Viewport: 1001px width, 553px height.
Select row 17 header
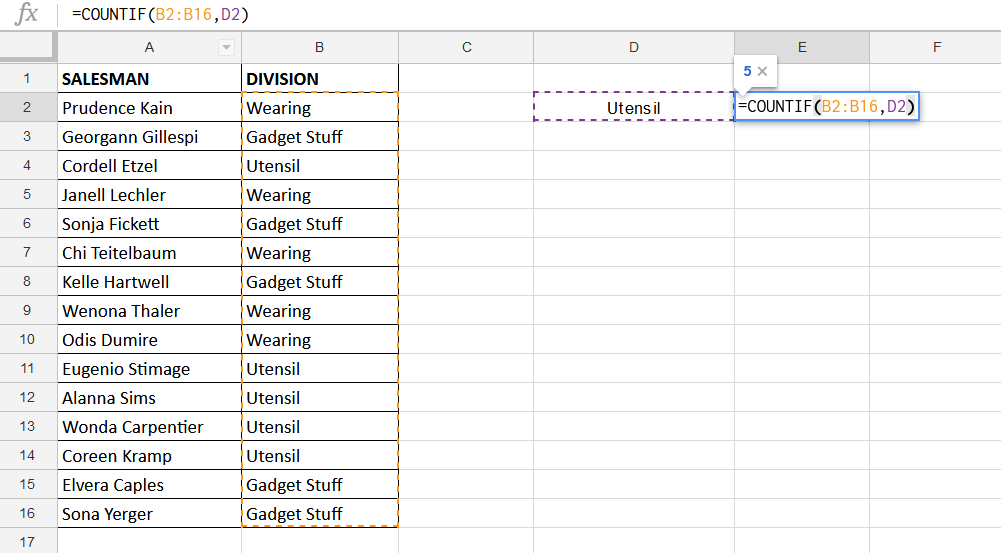(x=28, y=542)
